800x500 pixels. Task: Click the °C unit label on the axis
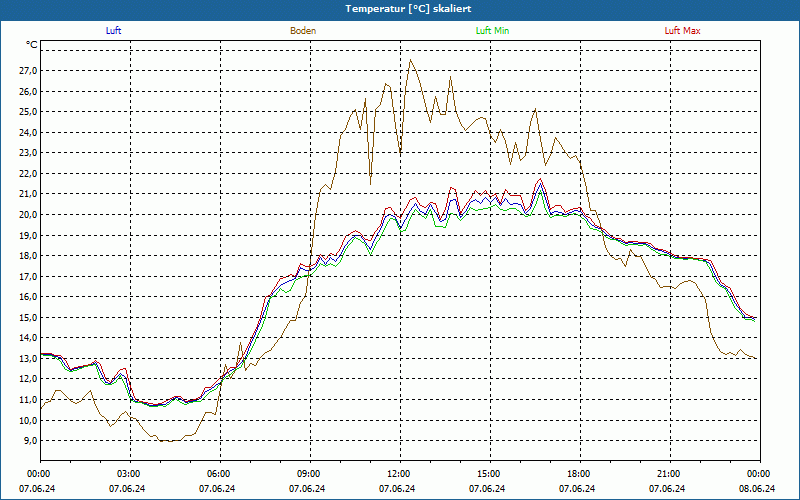click(32, 45)
